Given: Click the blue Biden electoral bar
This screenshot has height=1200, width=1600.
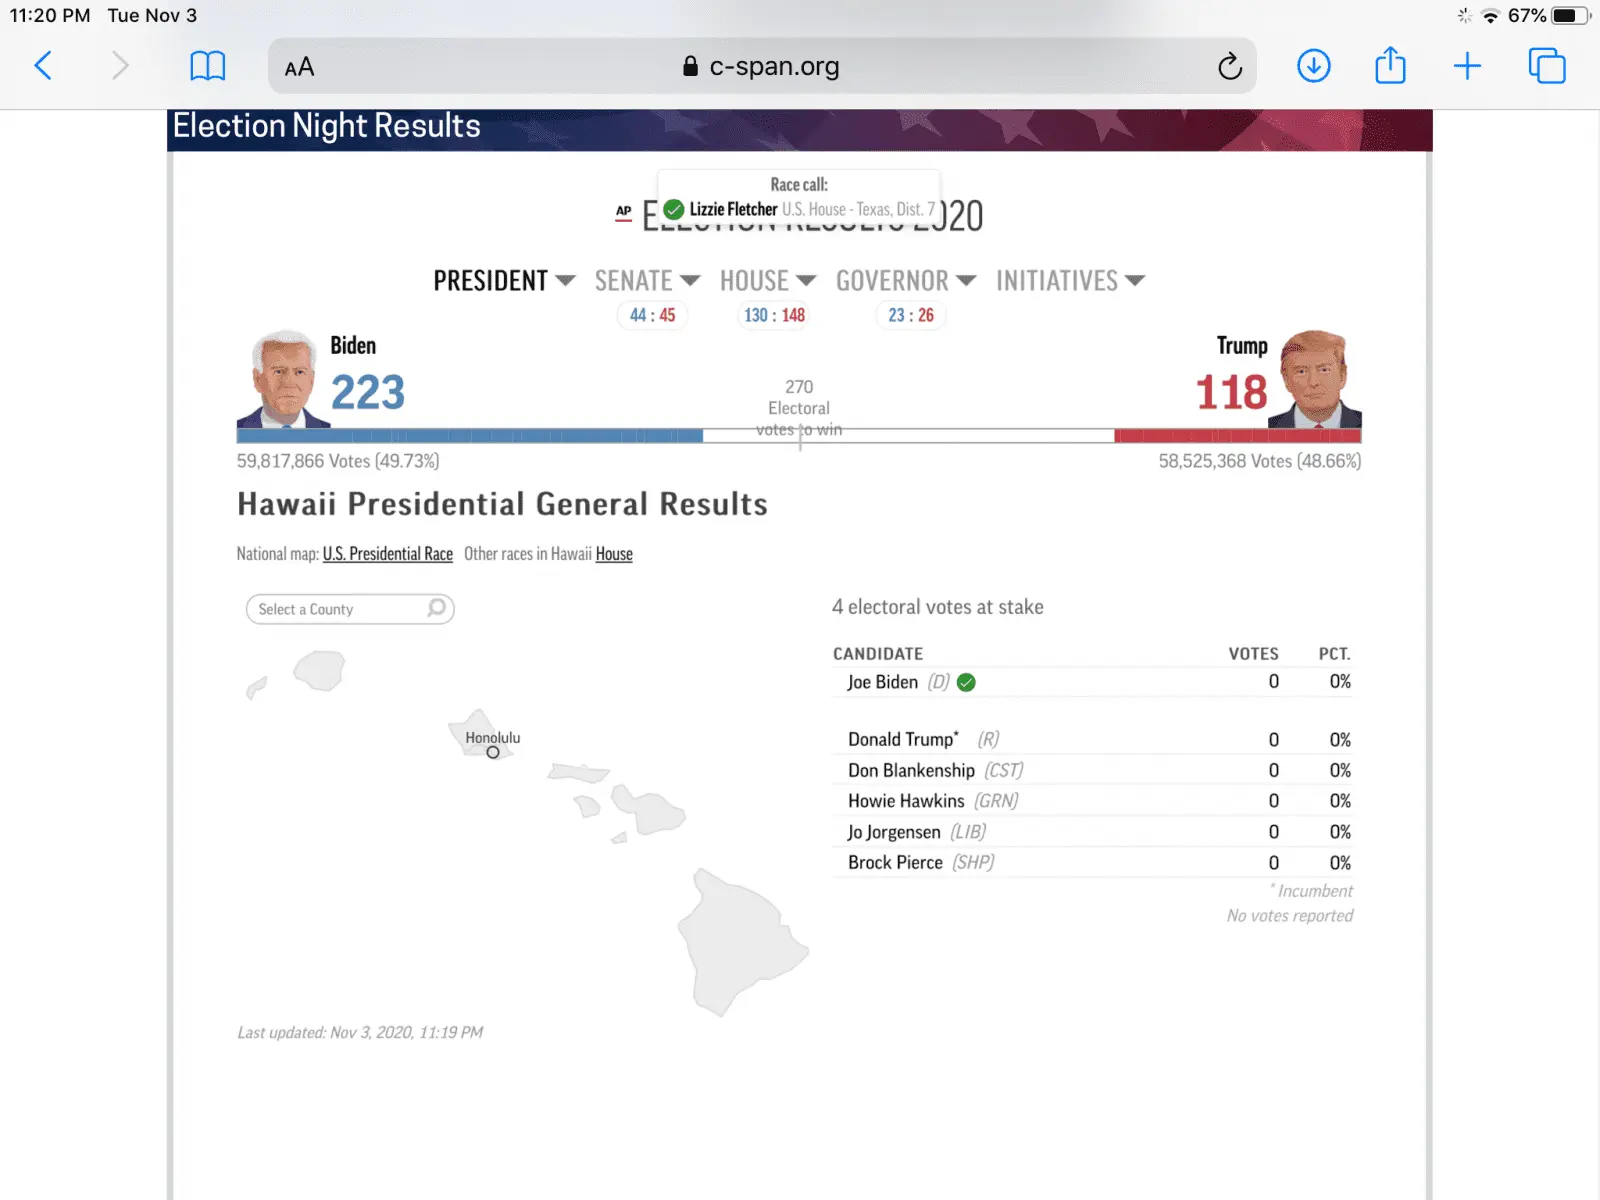Looking at the screenshot, I should coord(469,436).
